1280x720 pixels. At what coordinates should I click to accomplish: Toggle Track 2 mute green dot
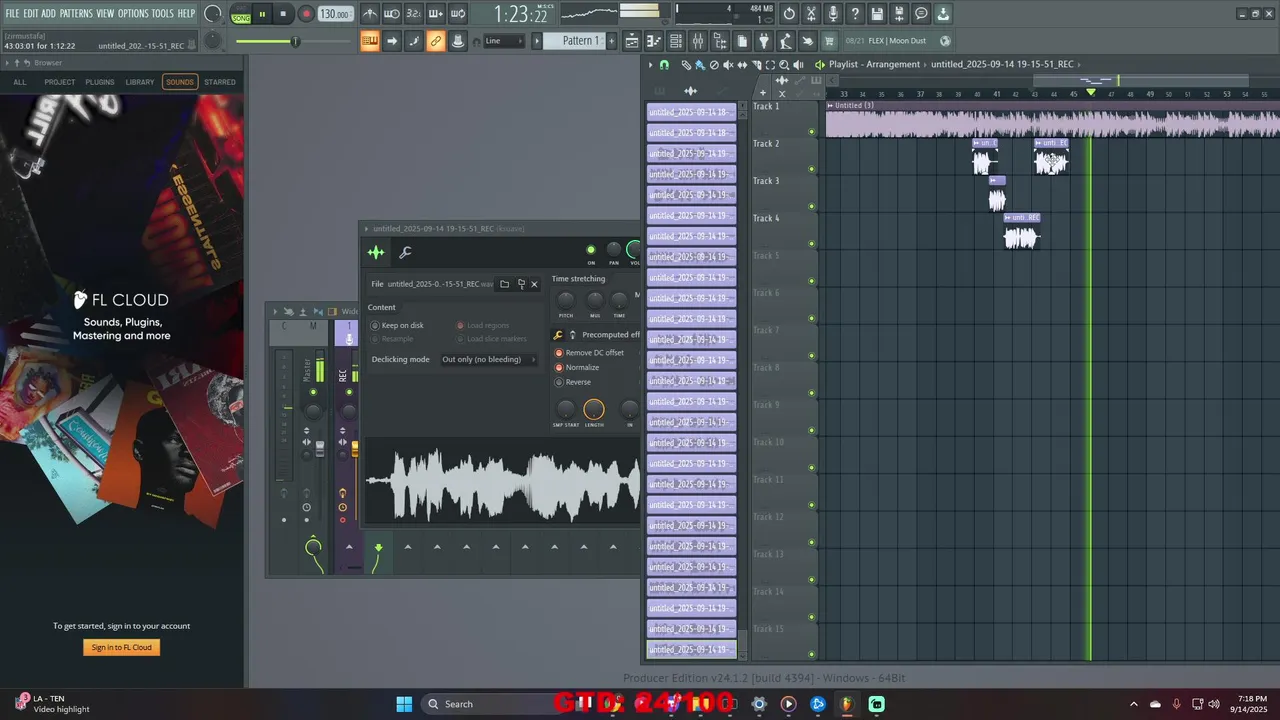click(x=811, y=169)
